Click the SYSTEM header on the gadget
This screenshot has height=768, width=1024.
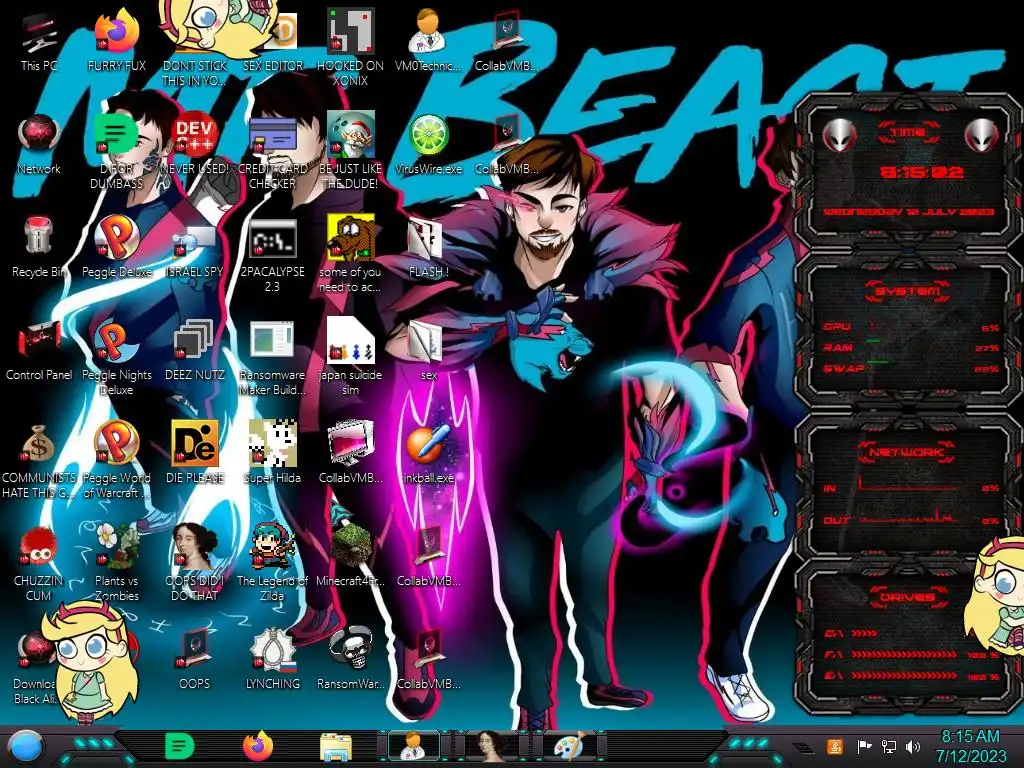(908, 291)
